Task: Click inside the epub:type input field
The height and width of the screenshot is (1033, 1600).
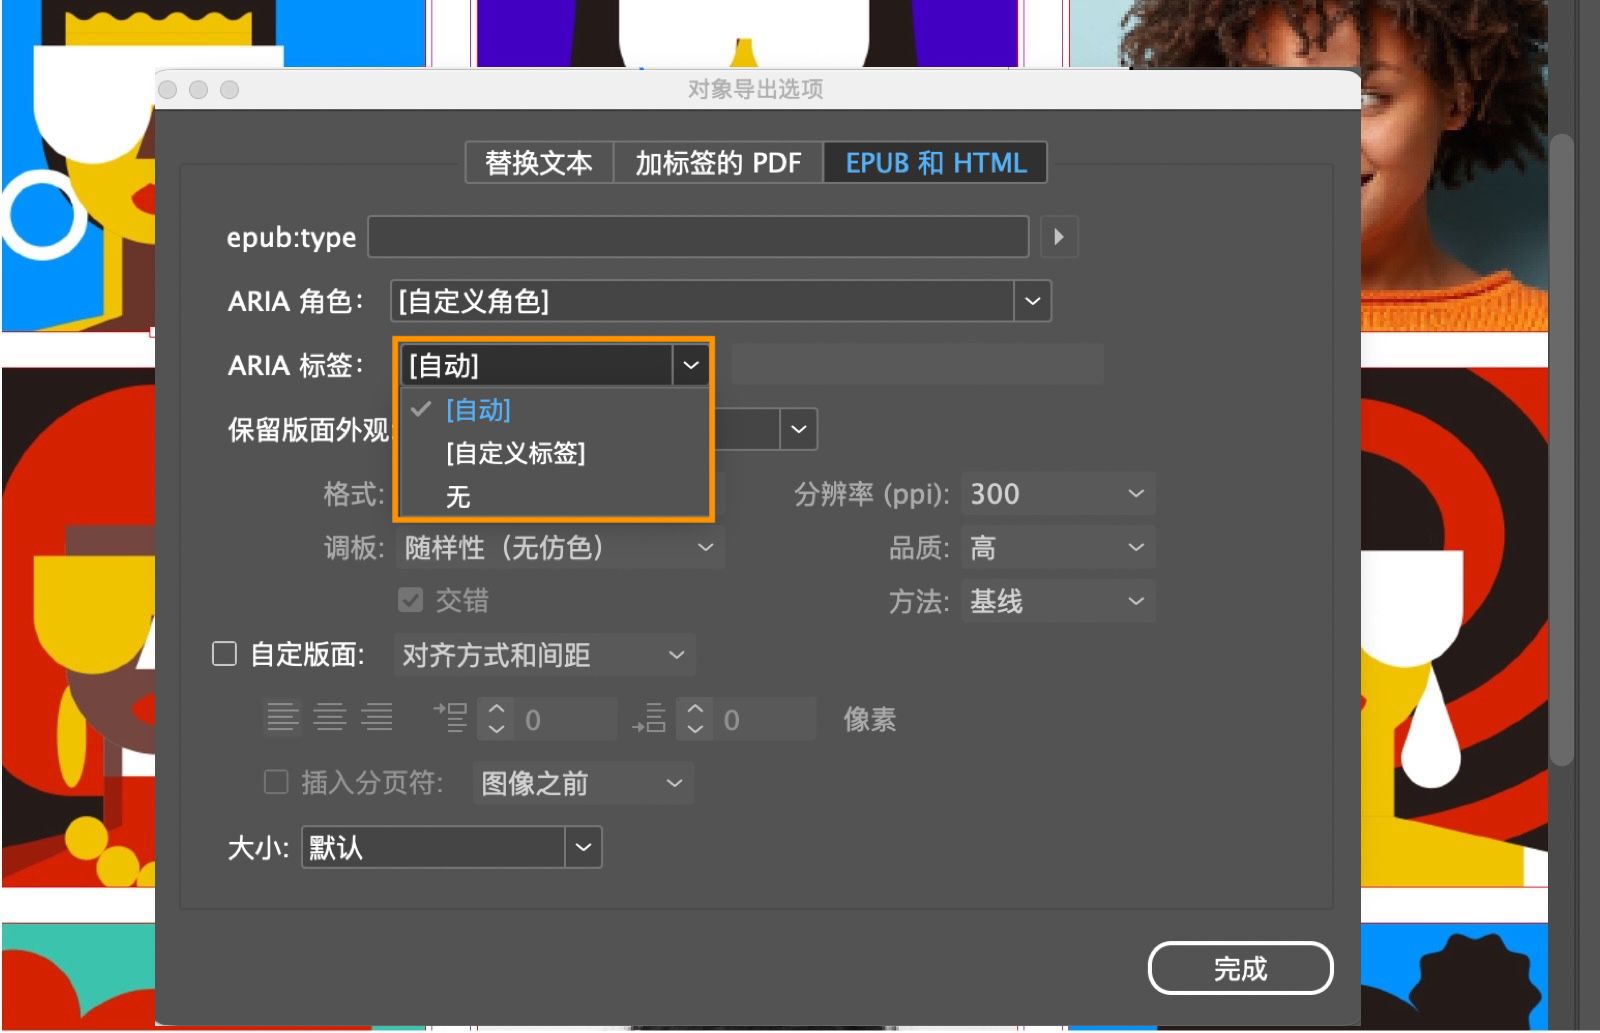Action: [x=698, y=237]
